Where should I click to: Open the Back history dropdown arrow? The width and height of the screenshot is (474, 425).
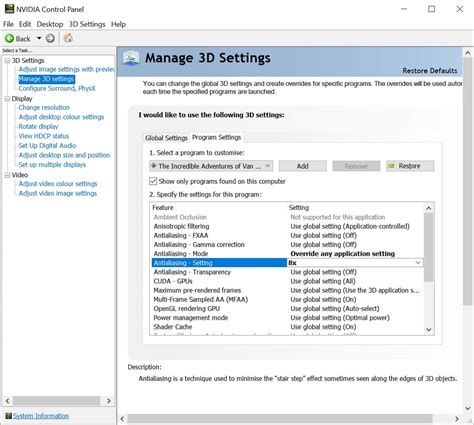[x=39, y=38]
